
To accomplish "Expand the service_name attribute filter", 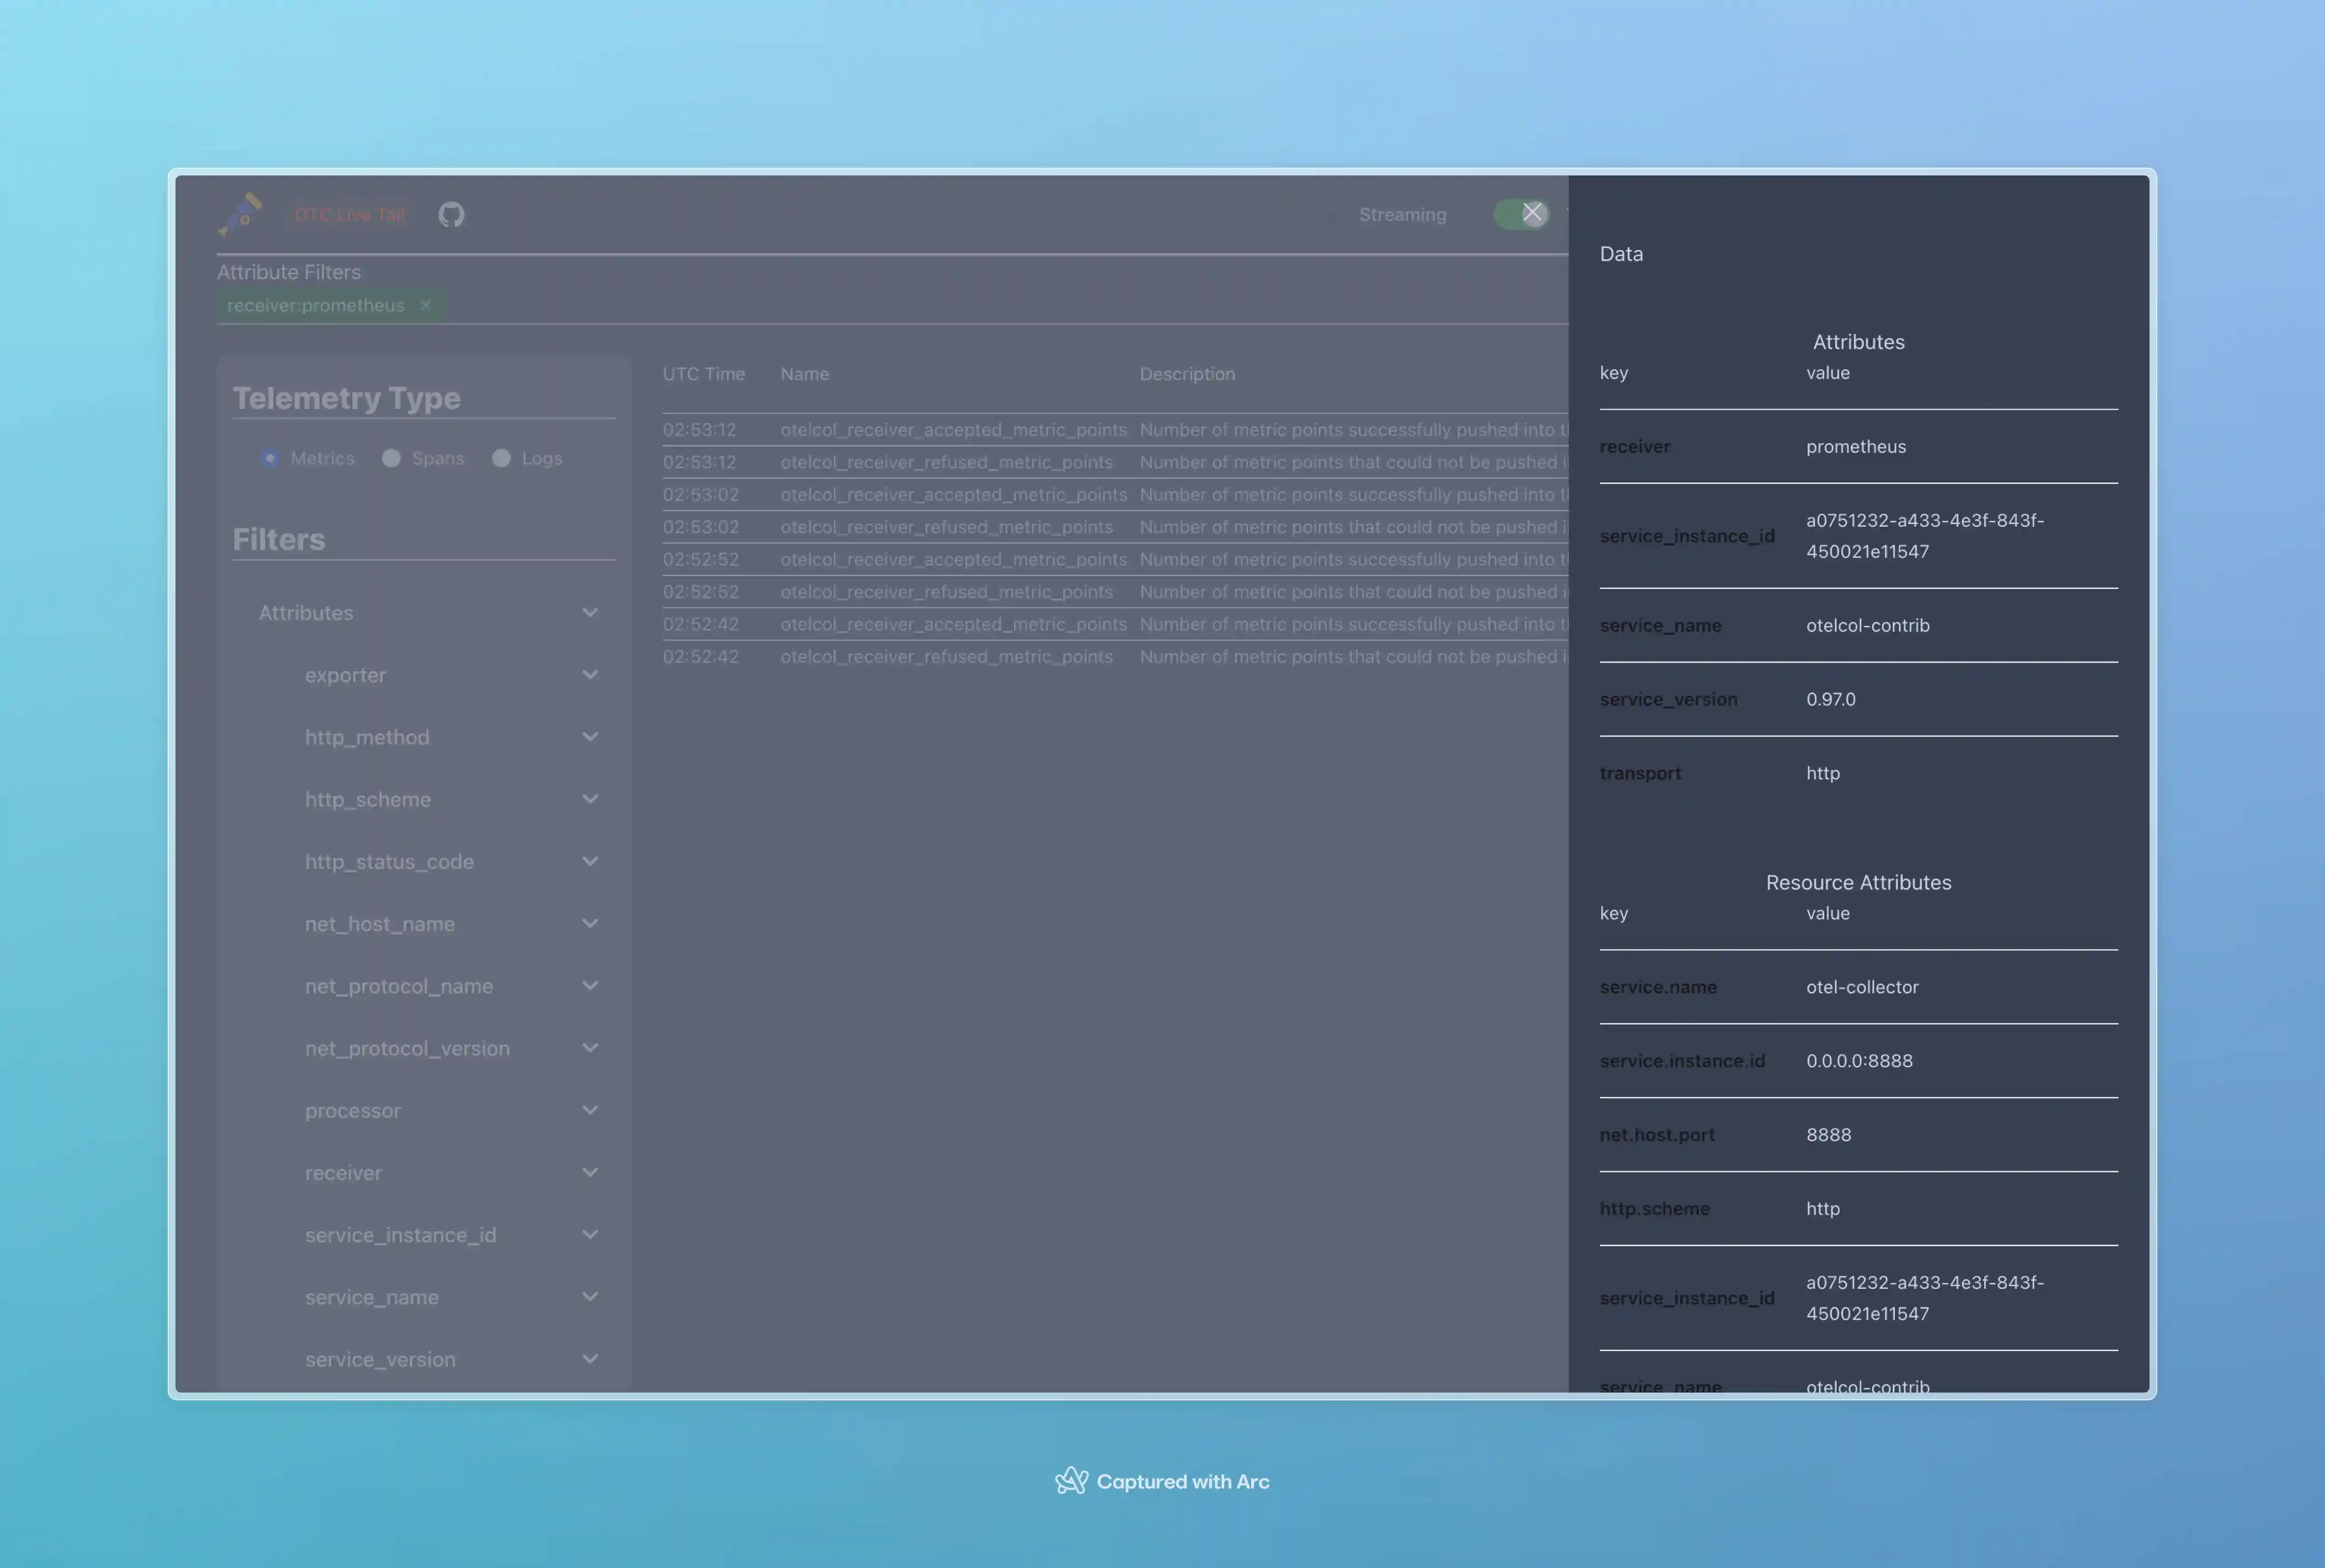I will [x=589, y=1297].
